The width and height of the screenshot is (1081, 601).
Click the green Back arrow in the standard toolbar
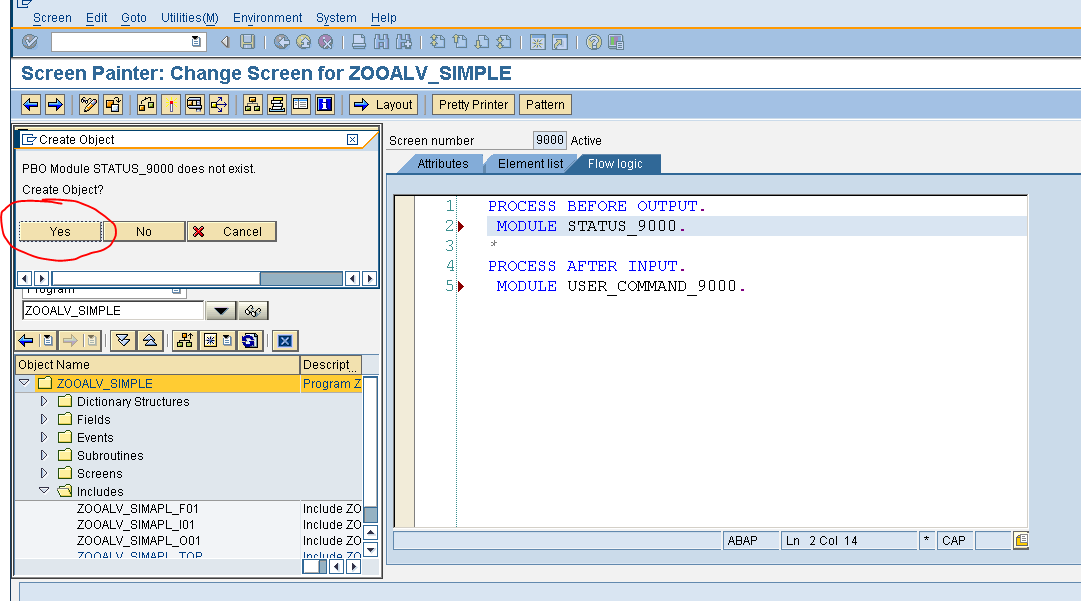(x=283, y=41)
